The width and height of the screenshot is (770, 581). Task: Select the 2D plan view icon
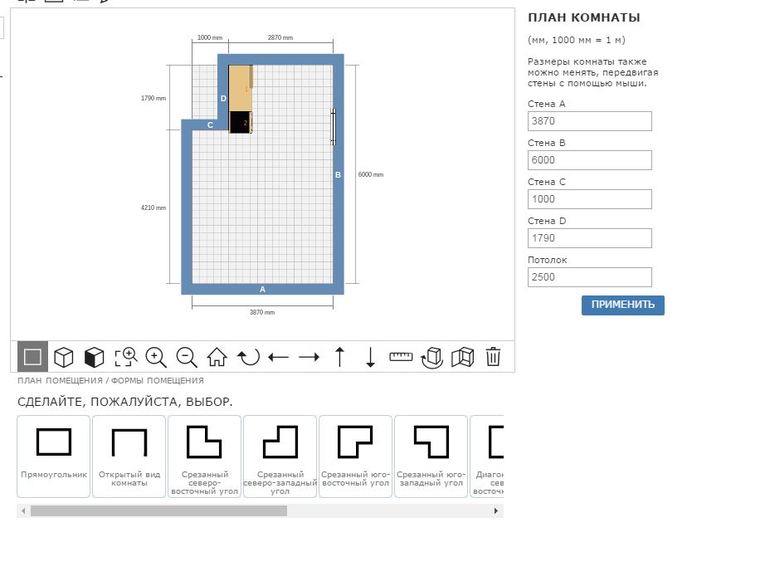[x=33, y=357]
